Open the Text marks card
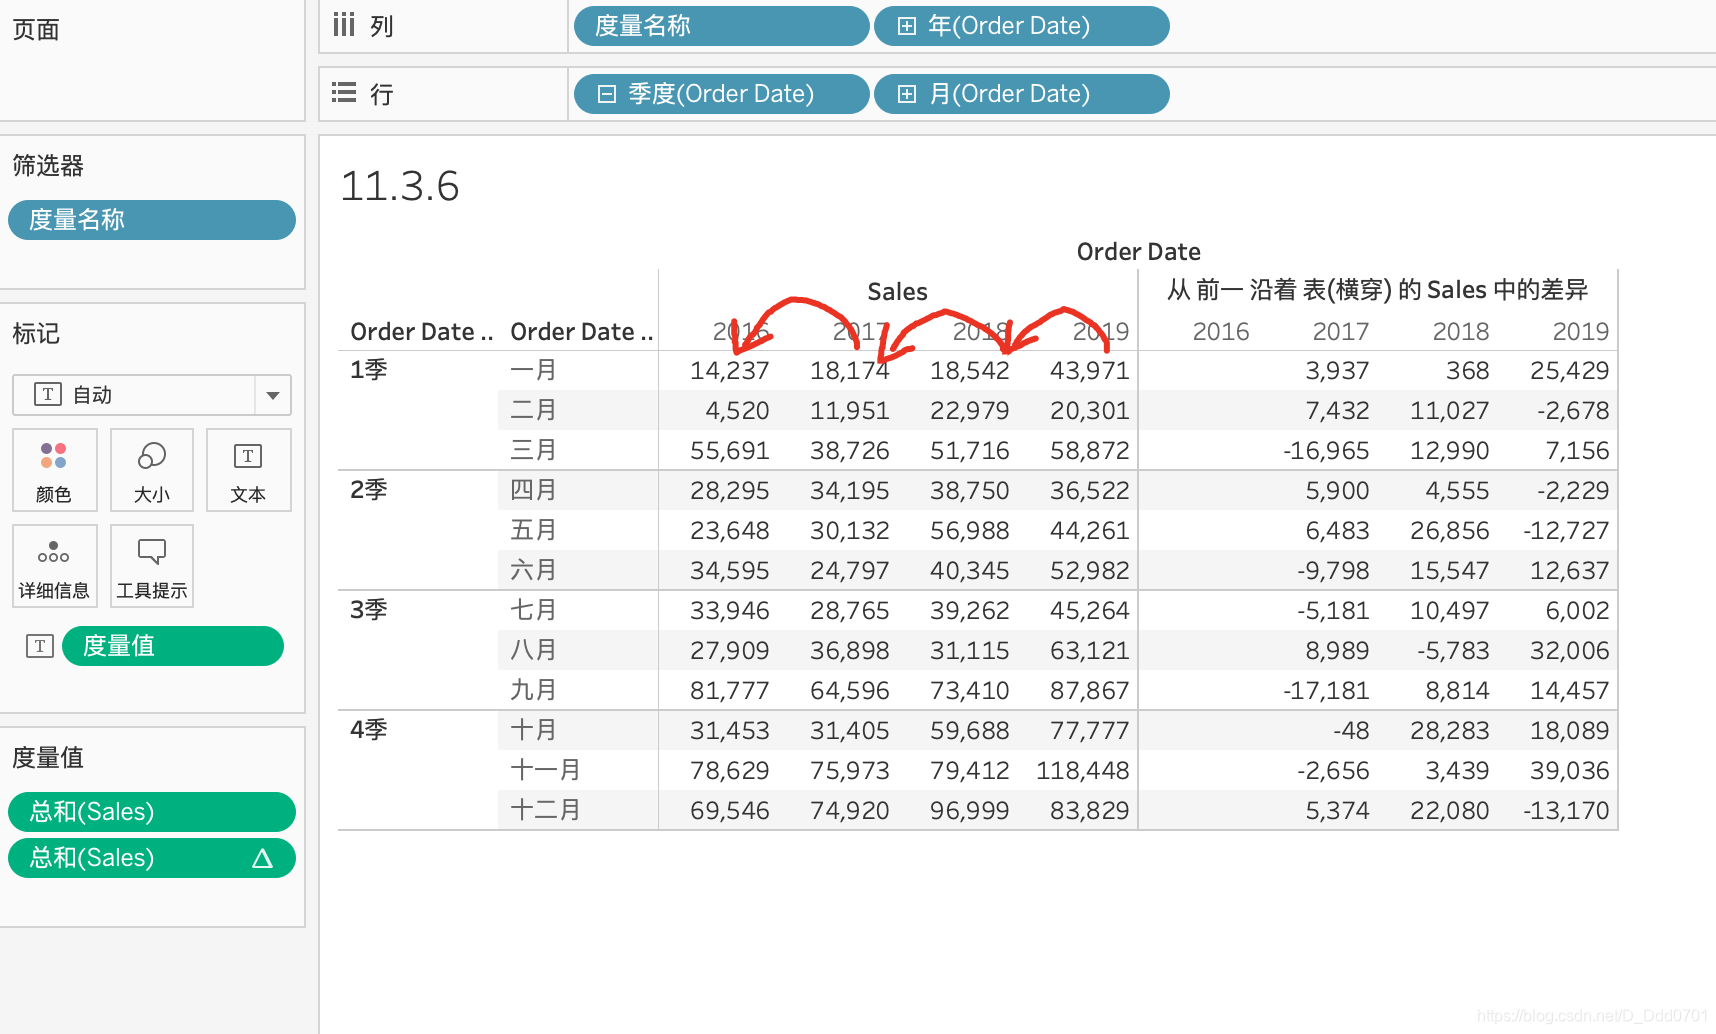1716x1034 pixels. point(248,470)
